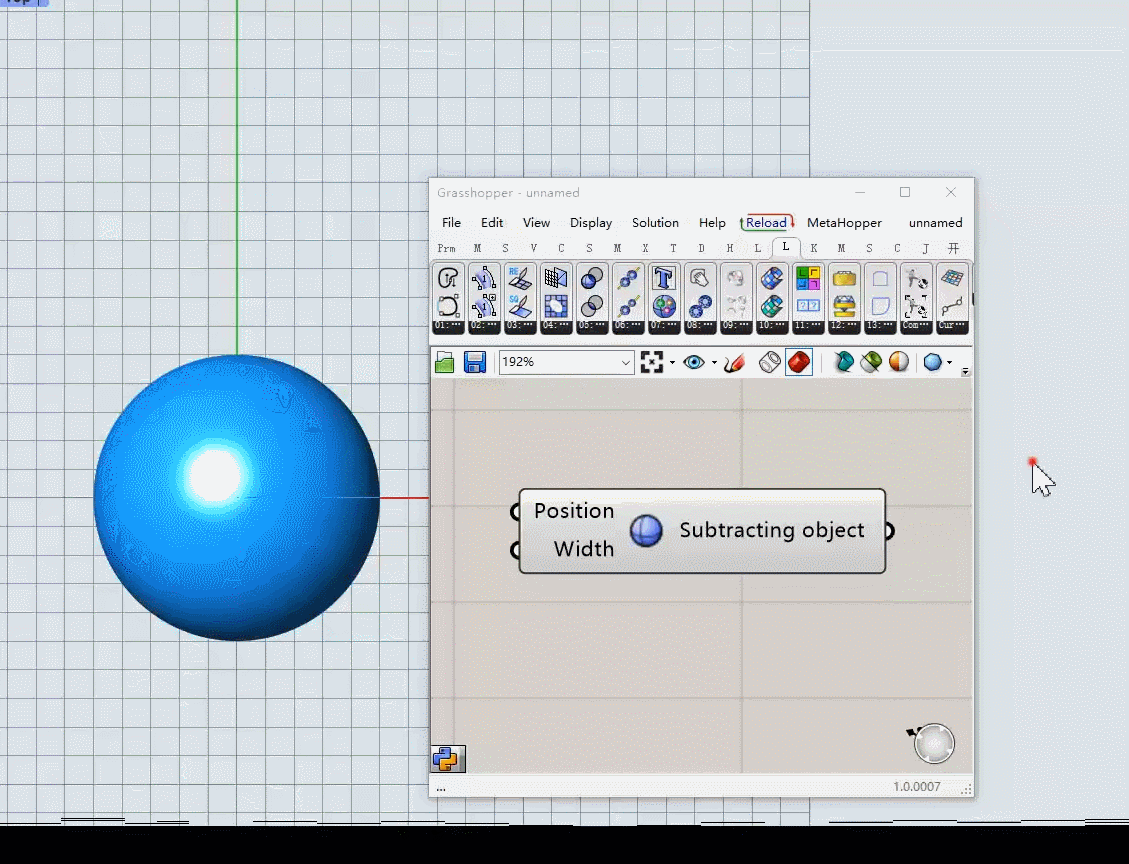1129x864 pixels.
Task: Switch to the K component tab
Action: pos(814,248)
